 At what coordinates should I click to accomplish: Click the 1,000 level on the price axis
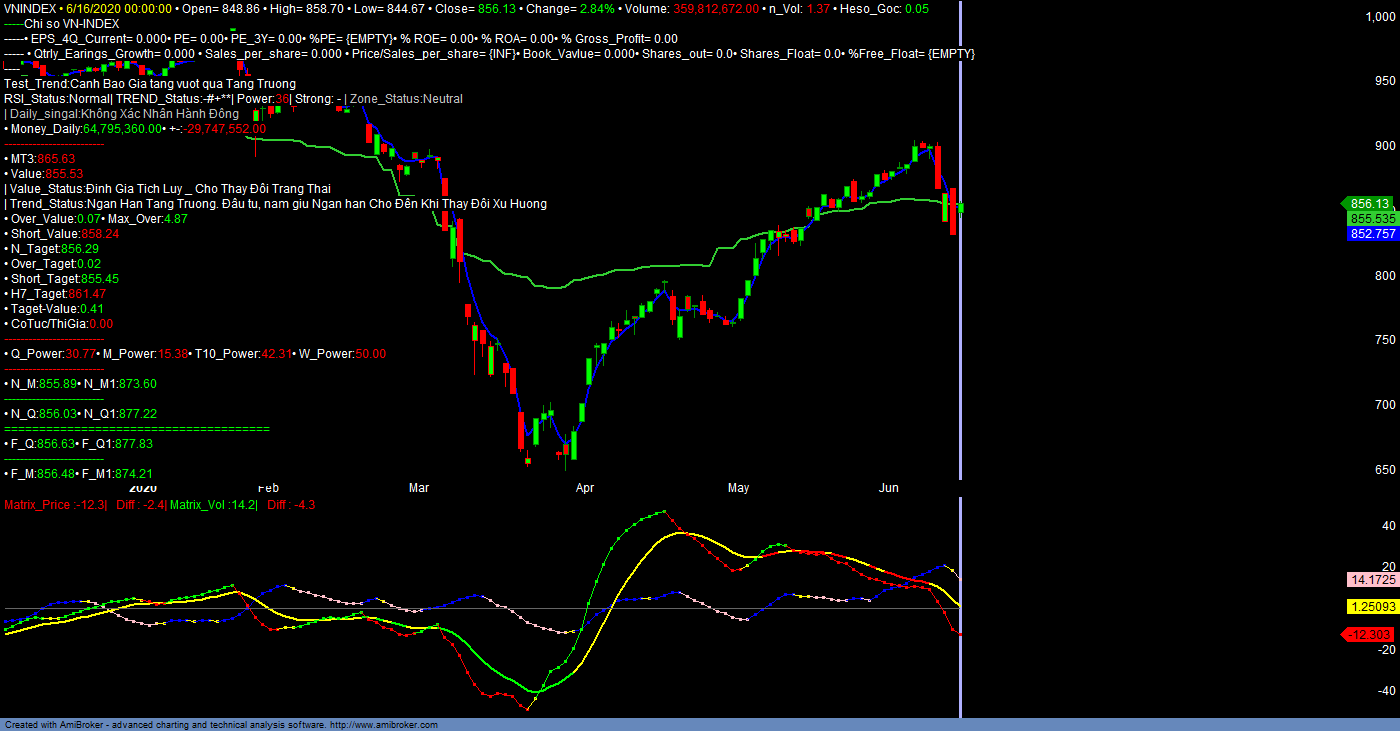1381,16
